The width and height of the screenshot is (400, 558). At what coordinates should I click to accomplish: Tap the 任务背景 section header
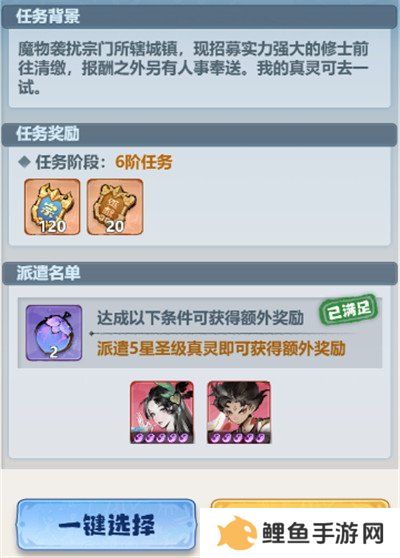48,16
